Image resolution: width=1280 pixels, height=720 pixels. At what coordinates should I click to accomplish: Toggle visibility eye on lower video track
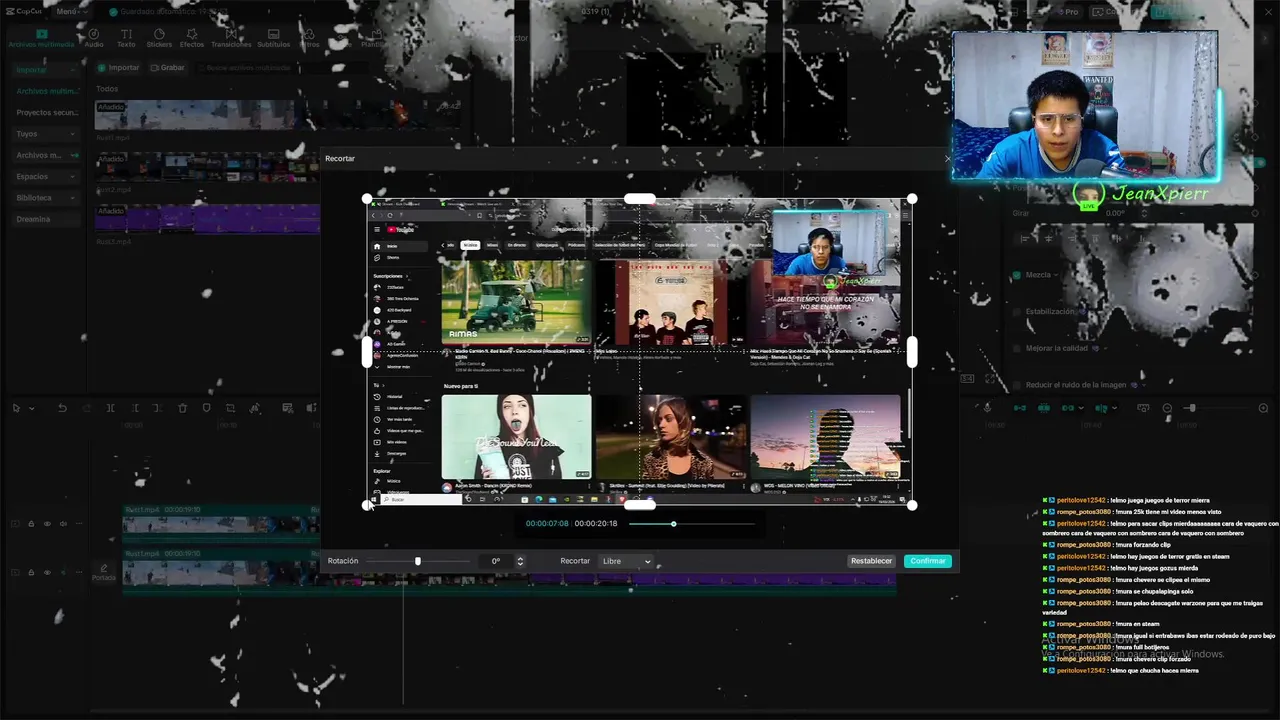pos(47,572)
